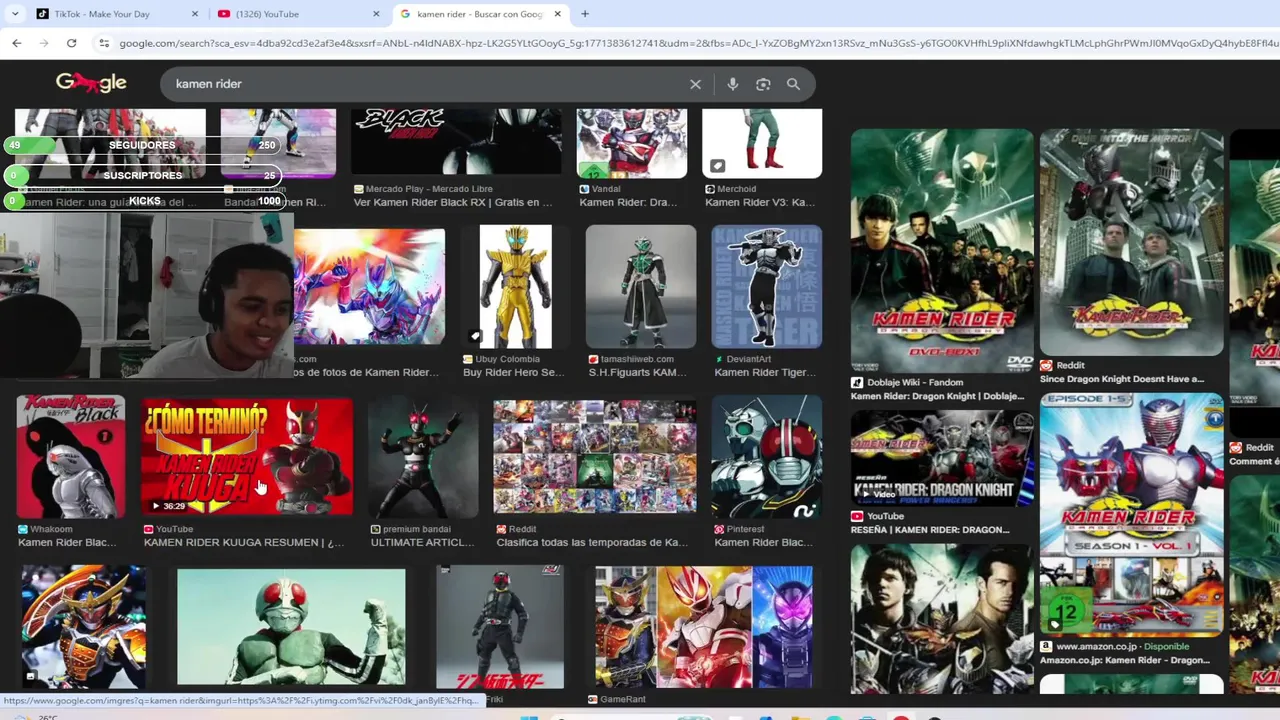Viewport: 1280px width, 720px height.
Task: Open the Vandal Kamen Rider: Dra... result
Action: click(x=628, y=196)
